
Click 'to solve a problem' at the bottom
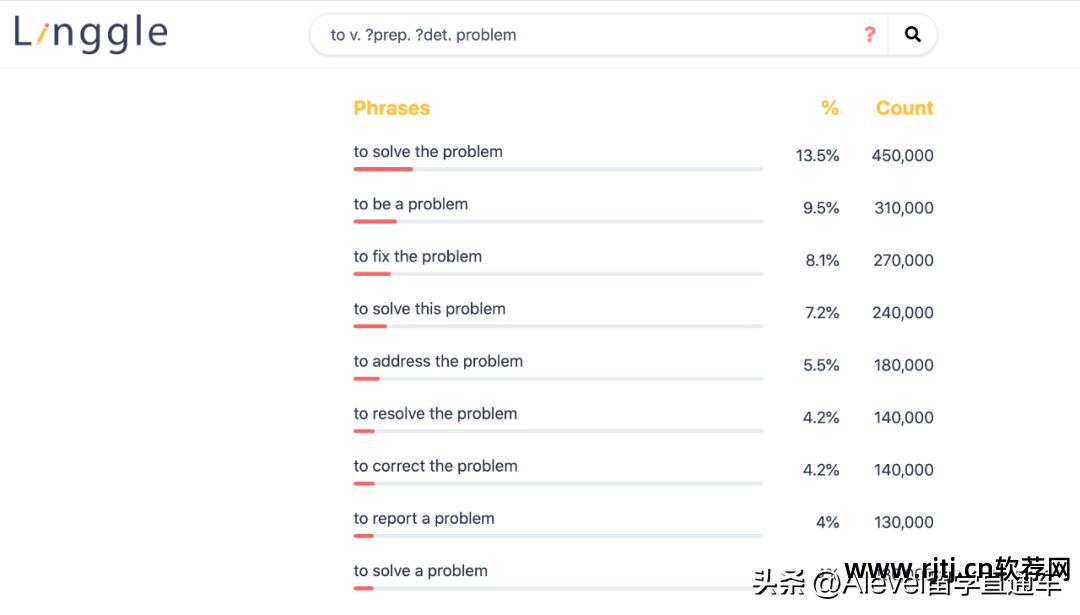420,570
